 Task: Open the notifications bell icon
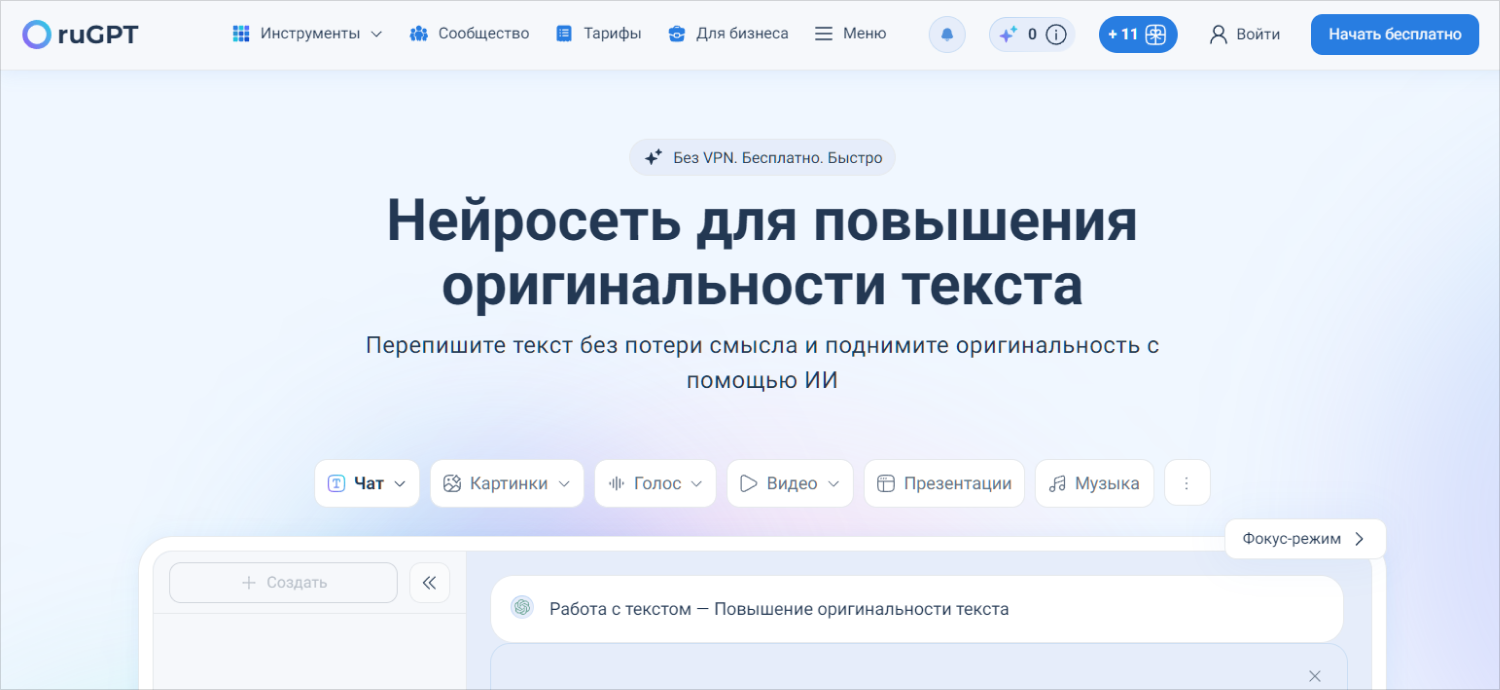[x=947, y=34]
